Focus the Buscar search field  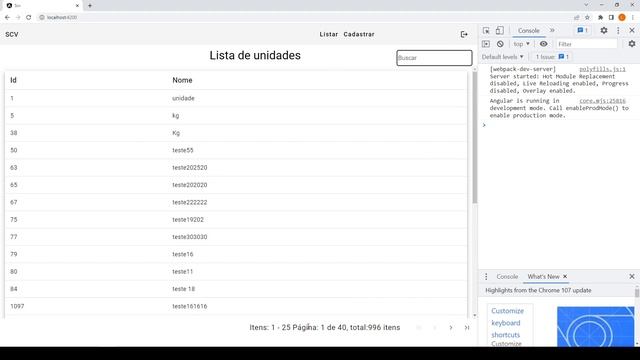point(434,58)
